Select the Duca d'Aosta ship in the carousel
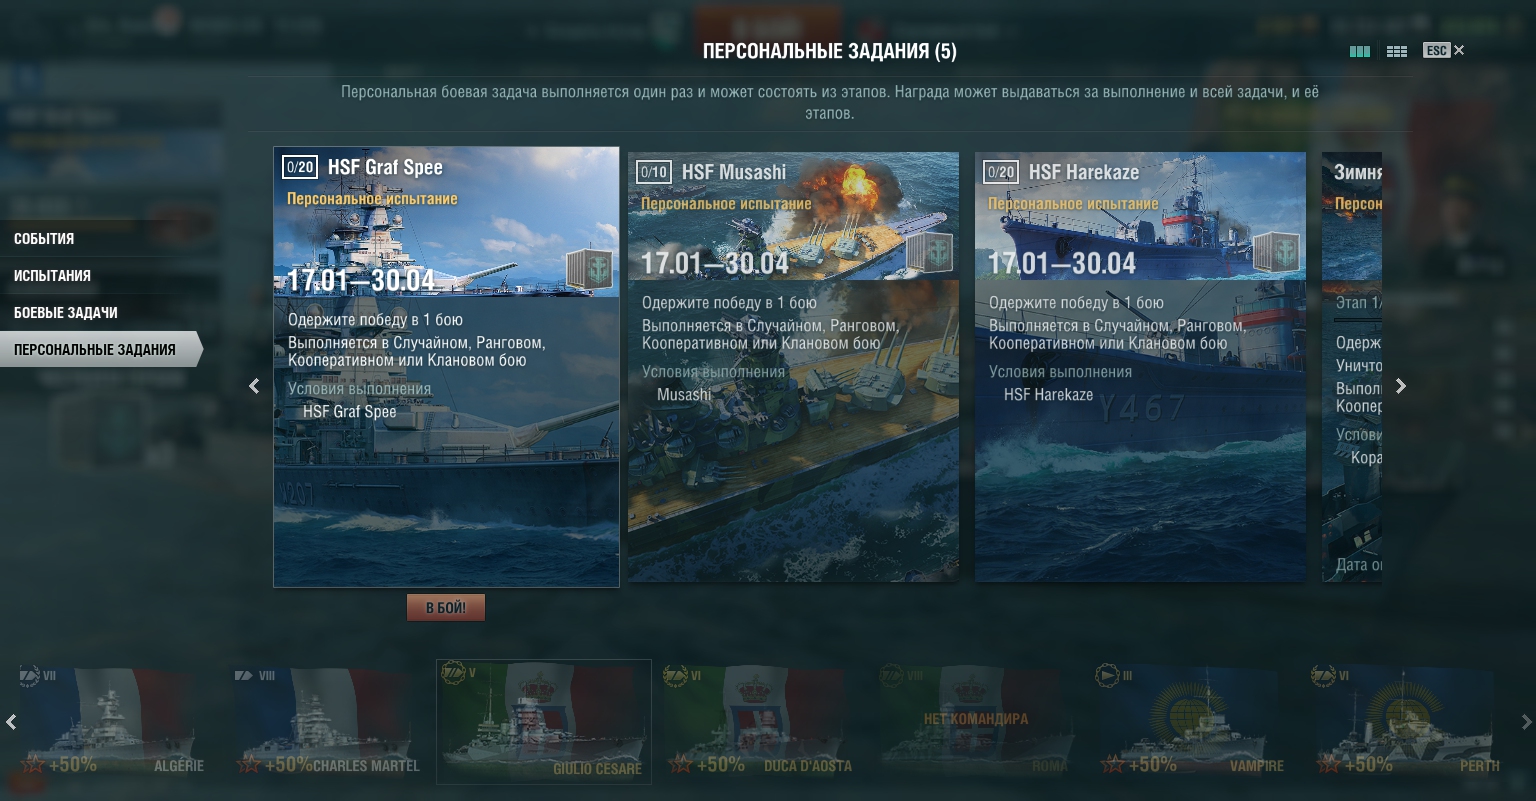 [760, 721]
